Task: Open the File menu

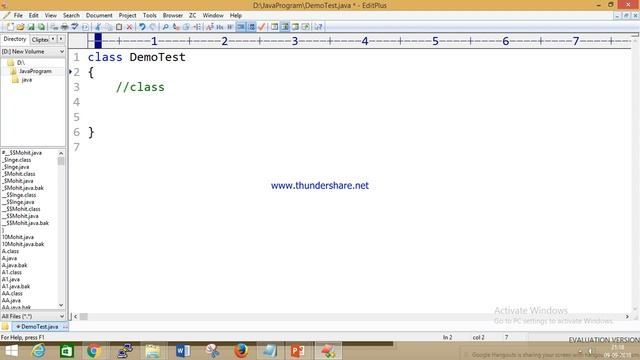Action: (x=18, y=16)
